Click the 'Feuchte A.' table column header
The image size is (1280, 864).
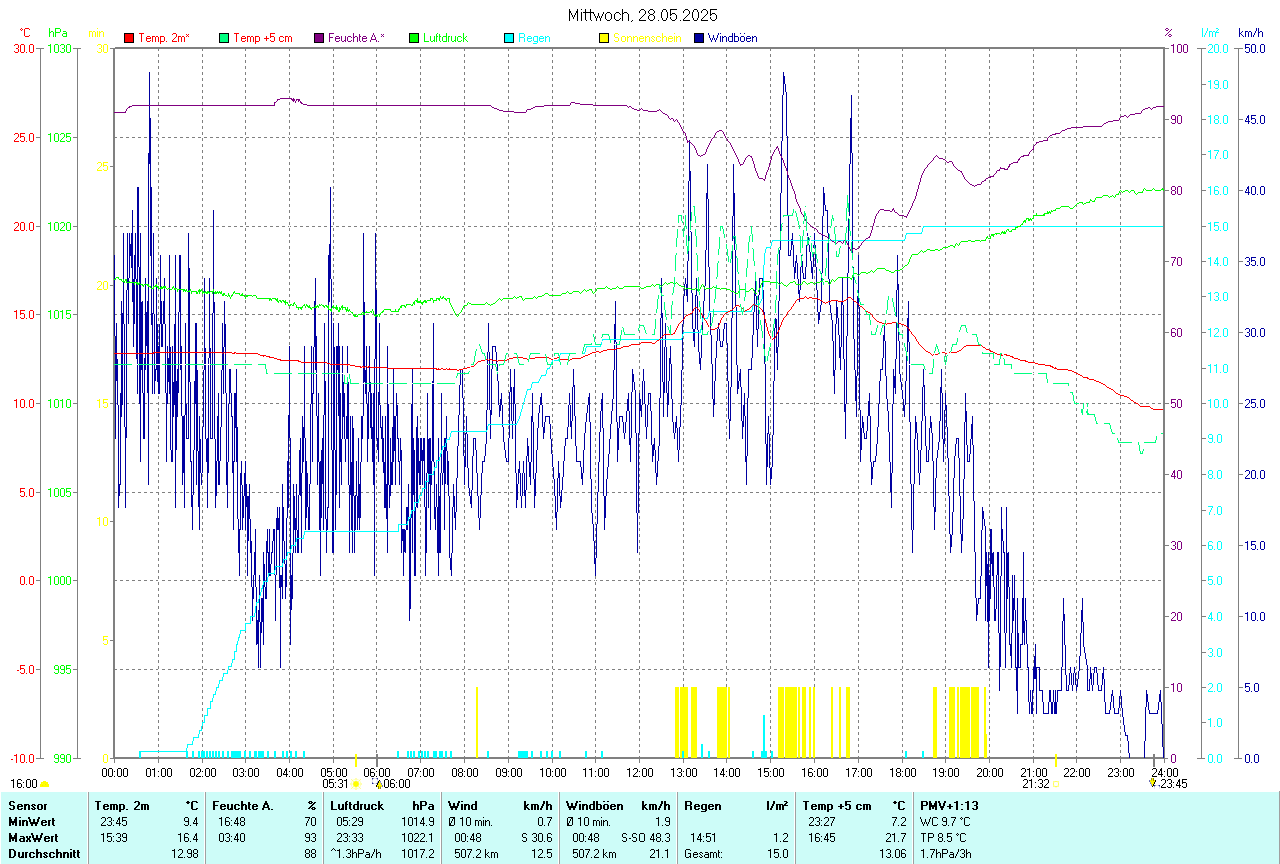click(x=243, y=805)
